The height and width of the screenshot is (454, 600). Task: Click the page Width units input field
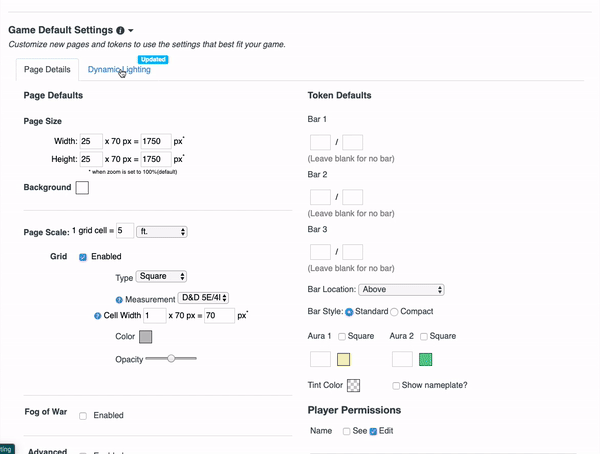point(91,141)
